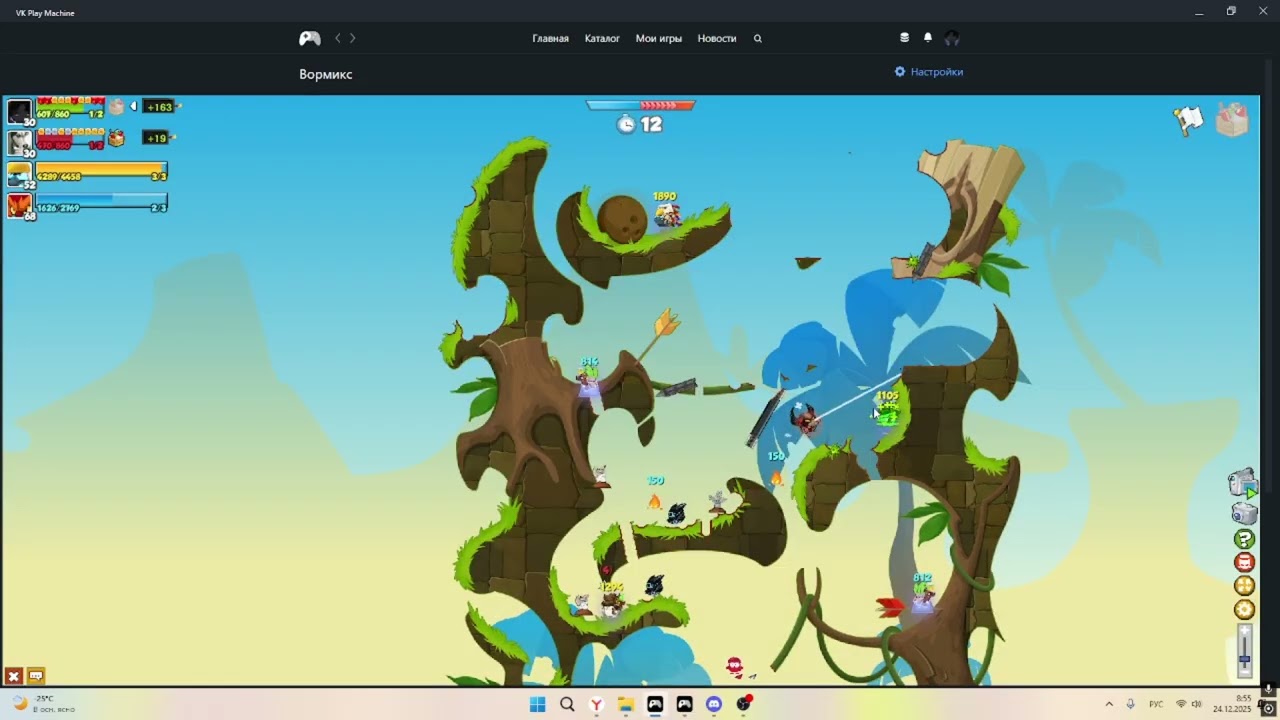Open notifications bell icon
Viewport: 1280px width, 720px height.
(928, 37)
